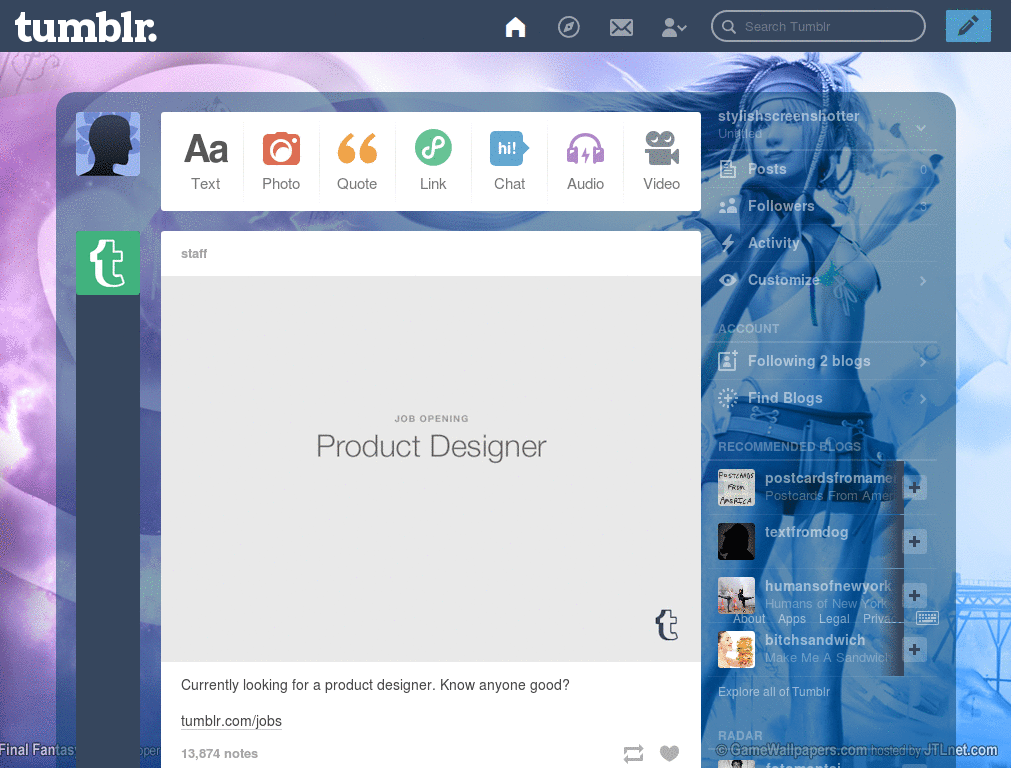
Task: Follow textfromdog with plus button
Action: 914,541
